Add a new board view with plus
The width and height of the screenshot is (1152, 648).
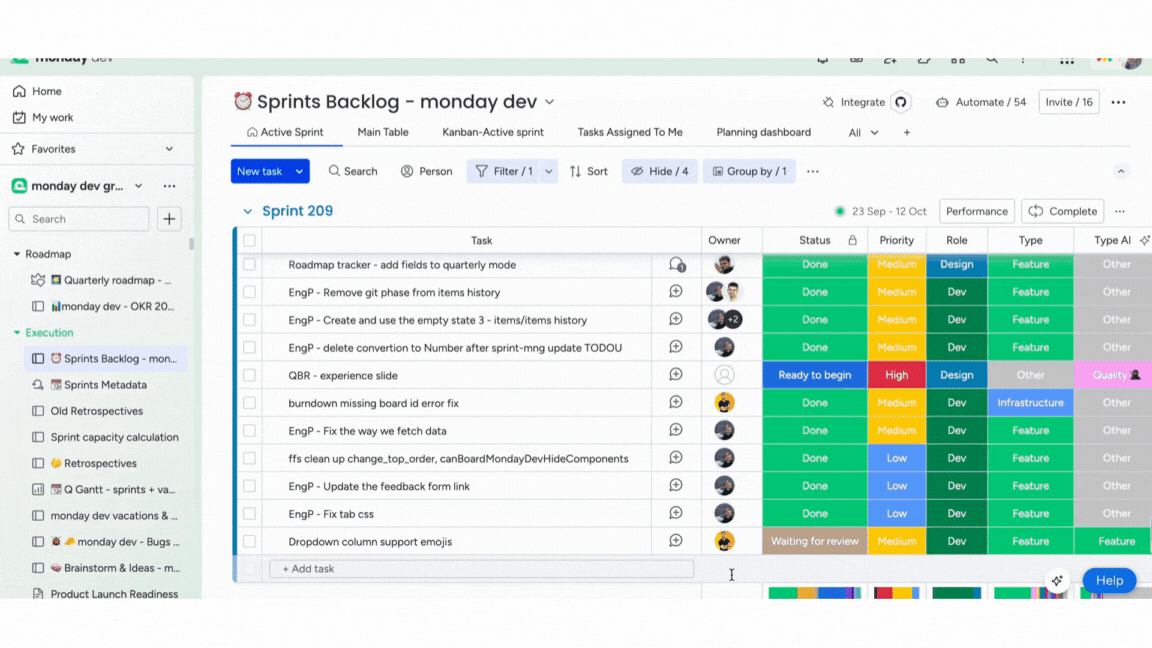(x=907, y=133)
